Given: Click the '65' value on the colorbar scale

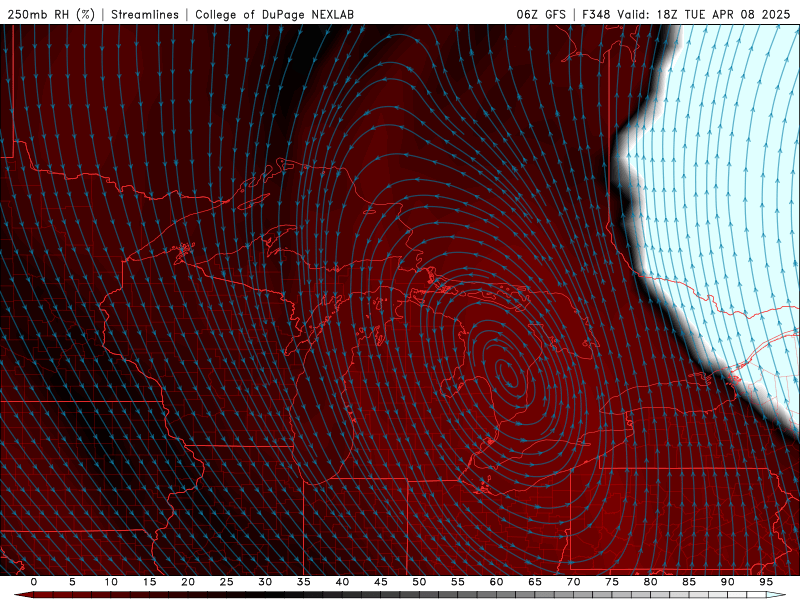Looking at the screenshot, I should (x=535, y=582).
